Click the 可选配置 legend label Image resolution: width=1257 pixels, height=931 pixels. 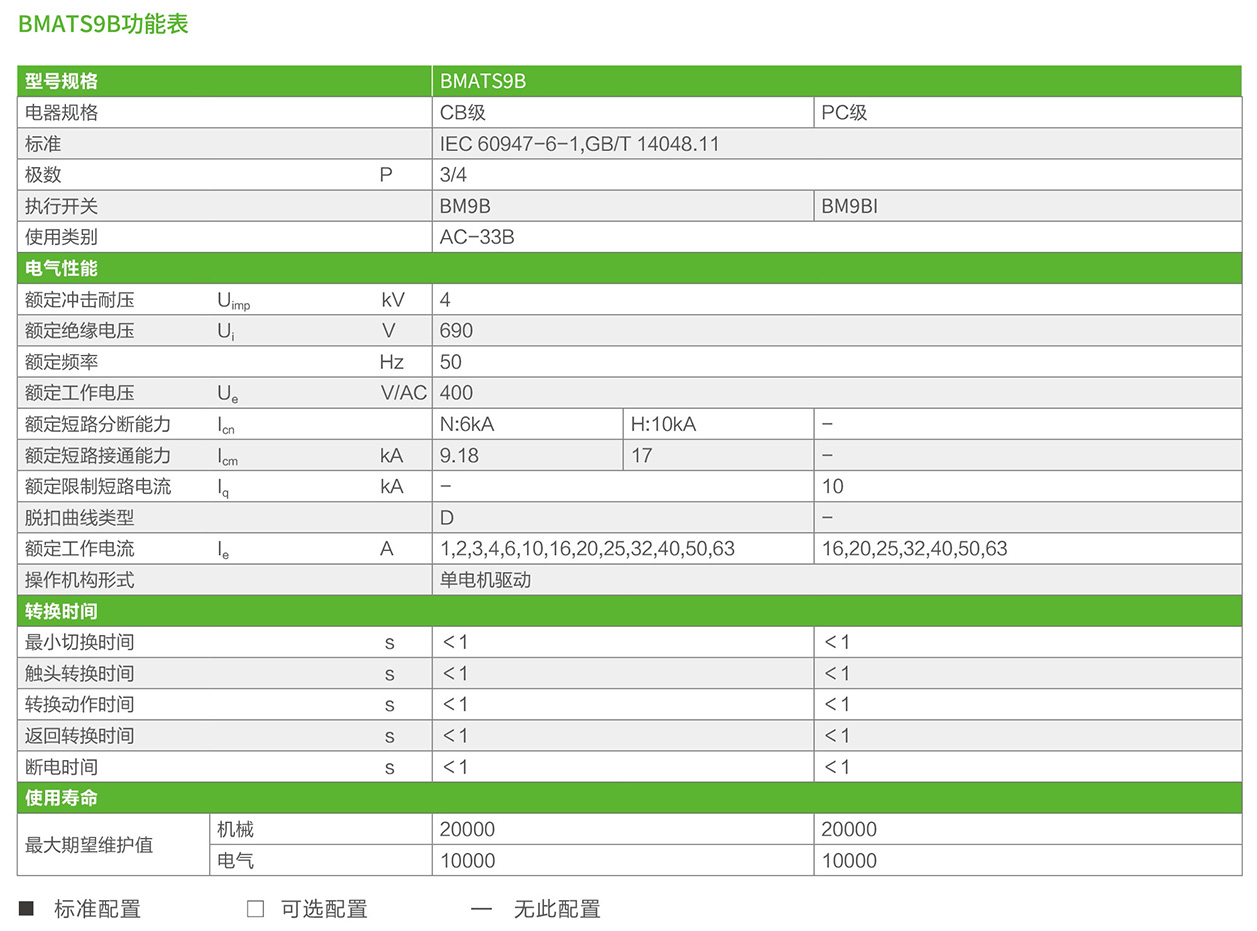pyautogui.click(x=324, y=909)
